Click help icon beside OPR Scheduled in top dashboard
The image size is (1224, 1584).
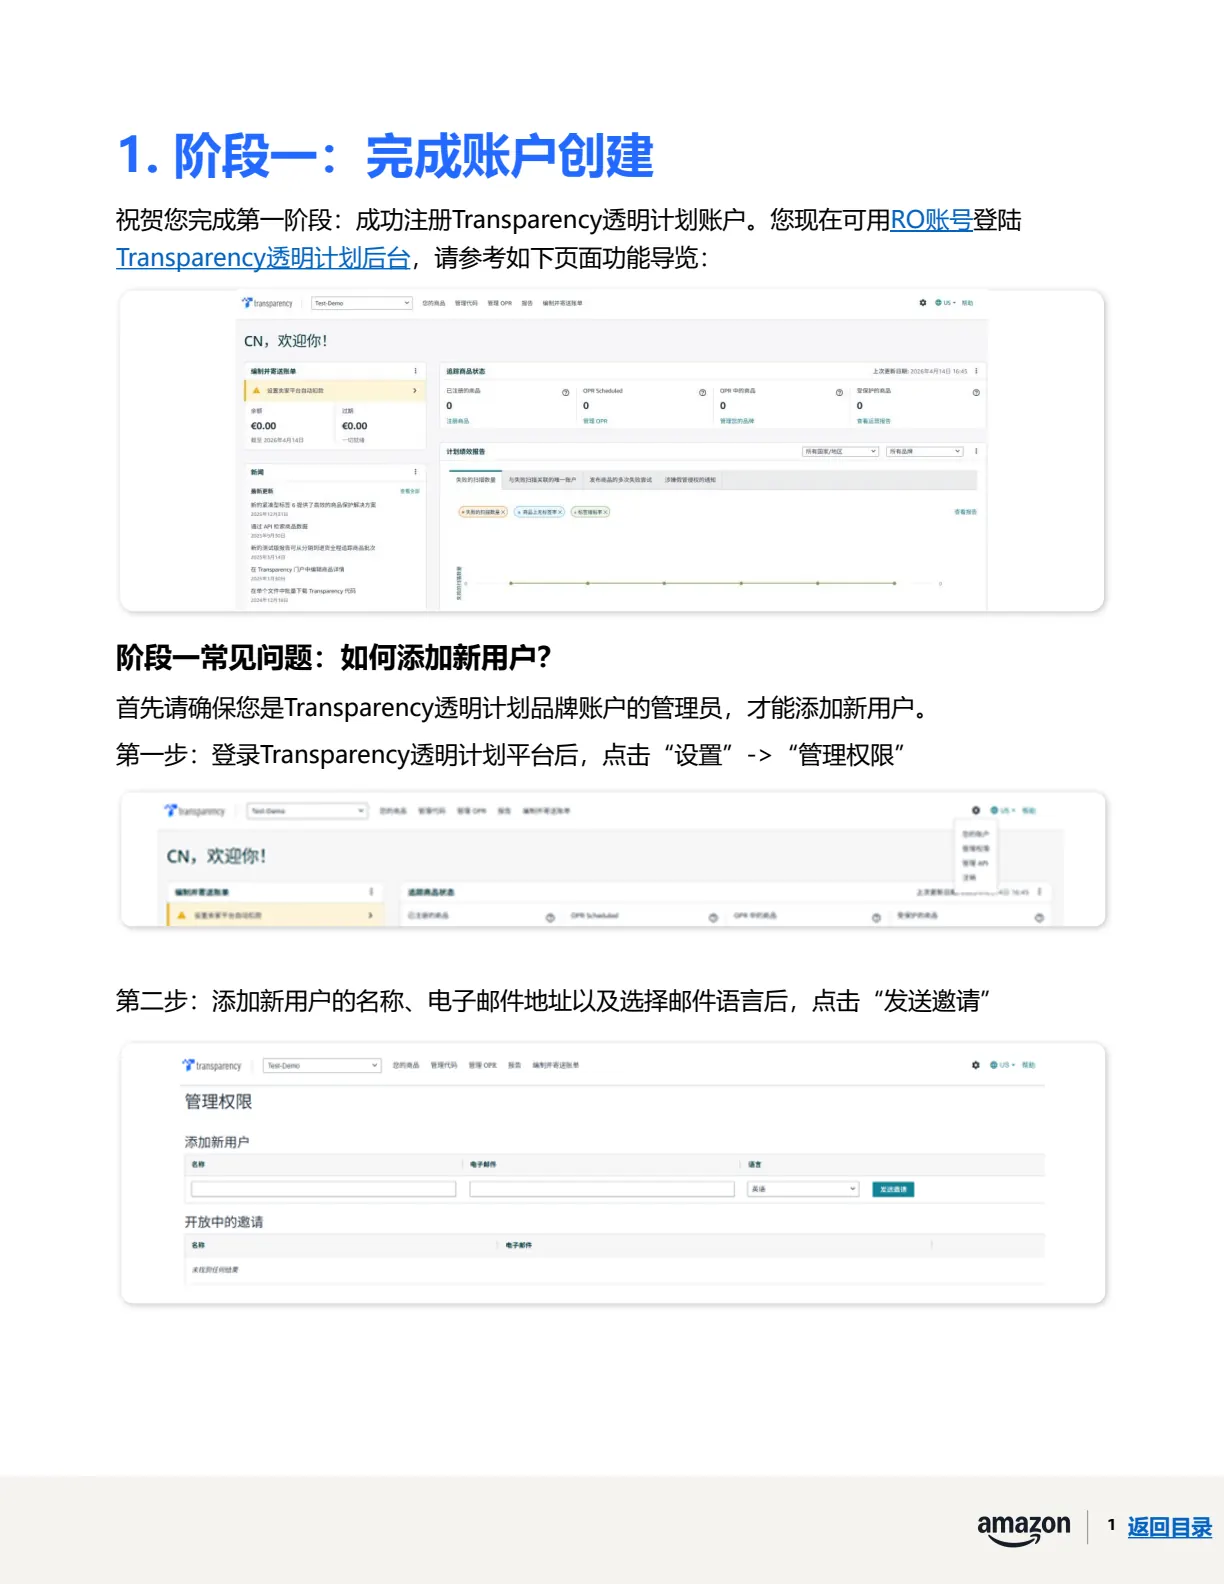click(x=702, y=392)
